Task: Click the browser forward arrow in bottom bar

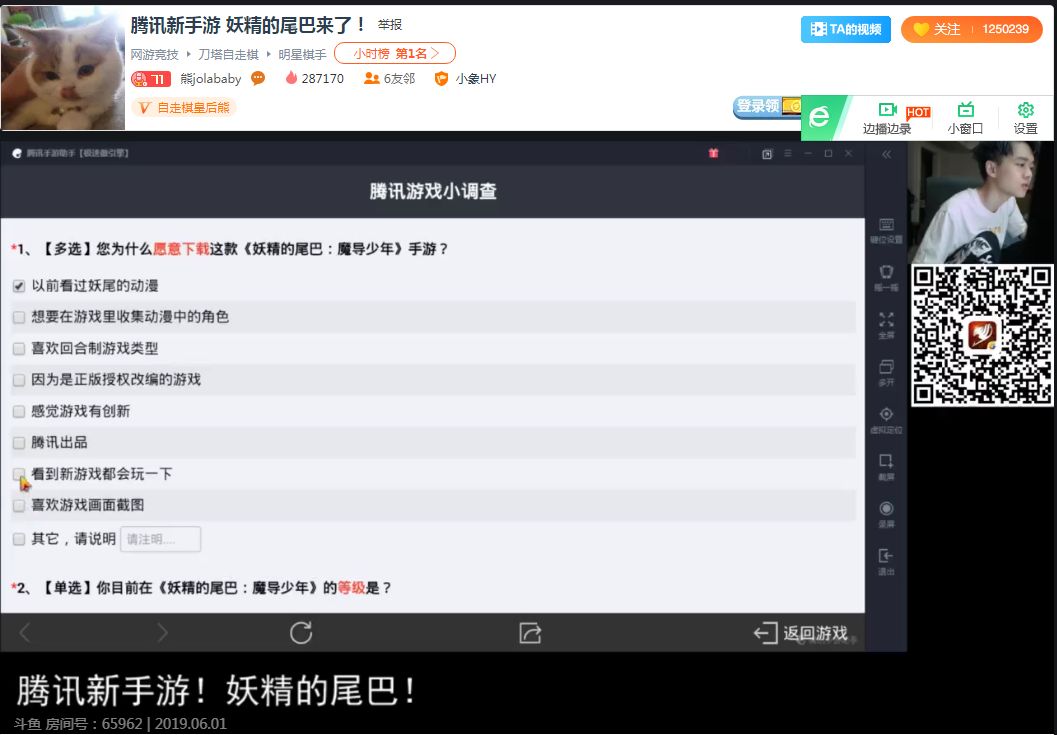Action: coord(162,633)
